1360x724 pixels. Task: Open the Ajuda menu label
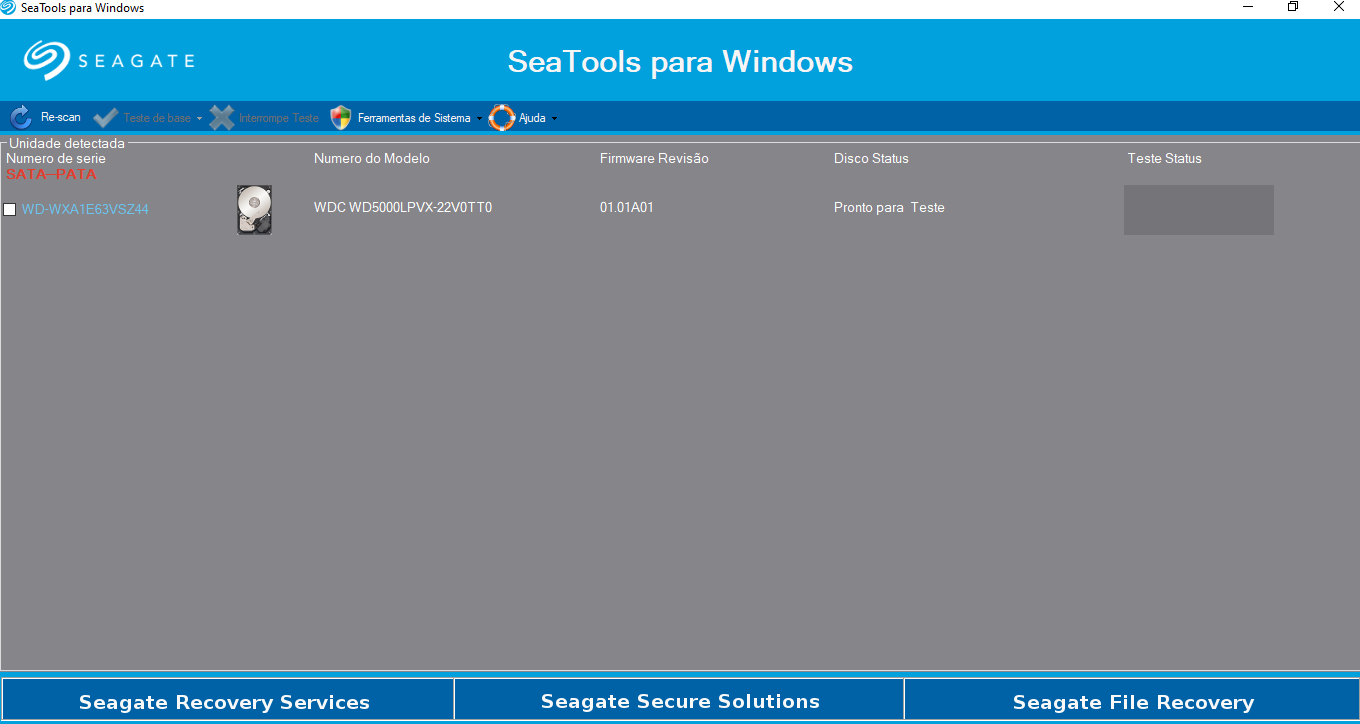[x=532, y=118]
